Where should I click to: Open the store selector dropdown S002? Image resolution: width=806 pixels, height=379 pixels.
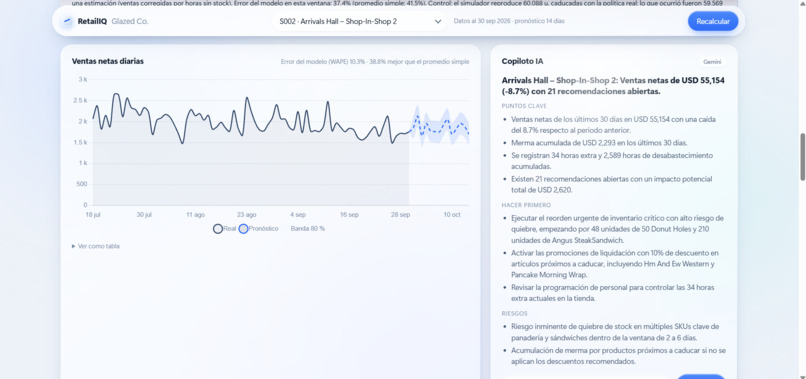359,22
